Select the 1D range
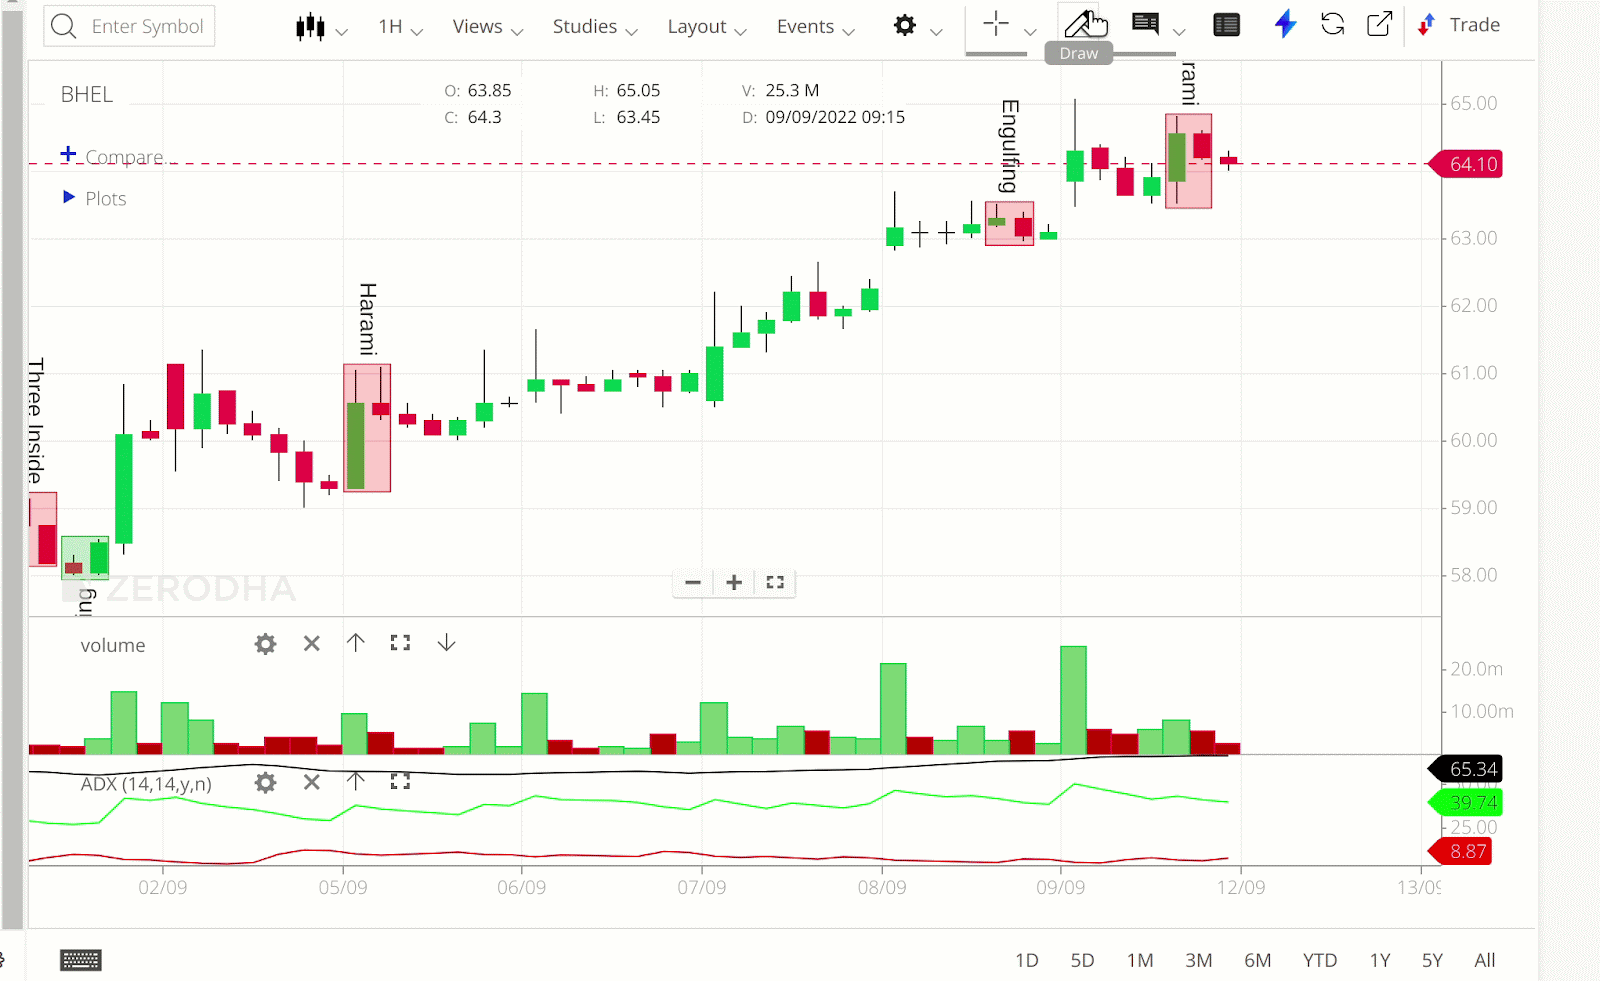The width and height of the screenshot is (1600, 981). (x=1027, y=960)
